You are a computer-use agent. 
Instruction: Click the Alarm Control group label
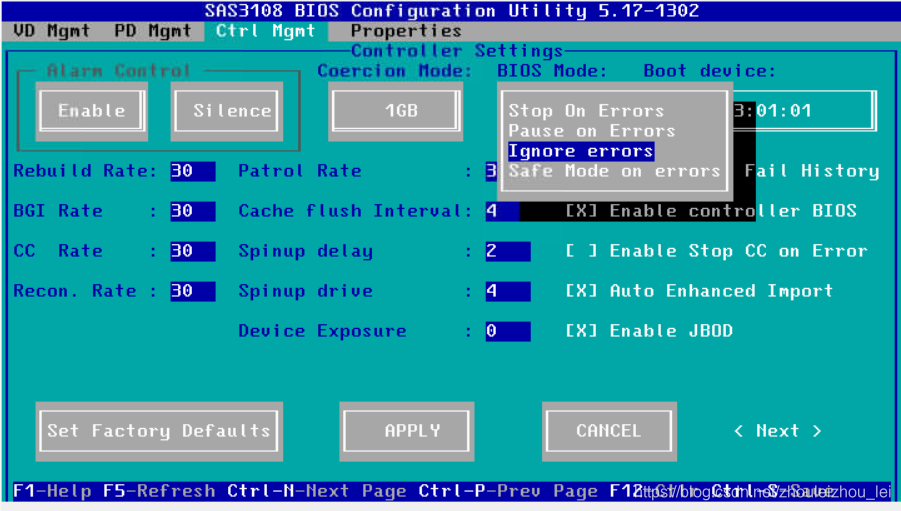pos(118,71)
